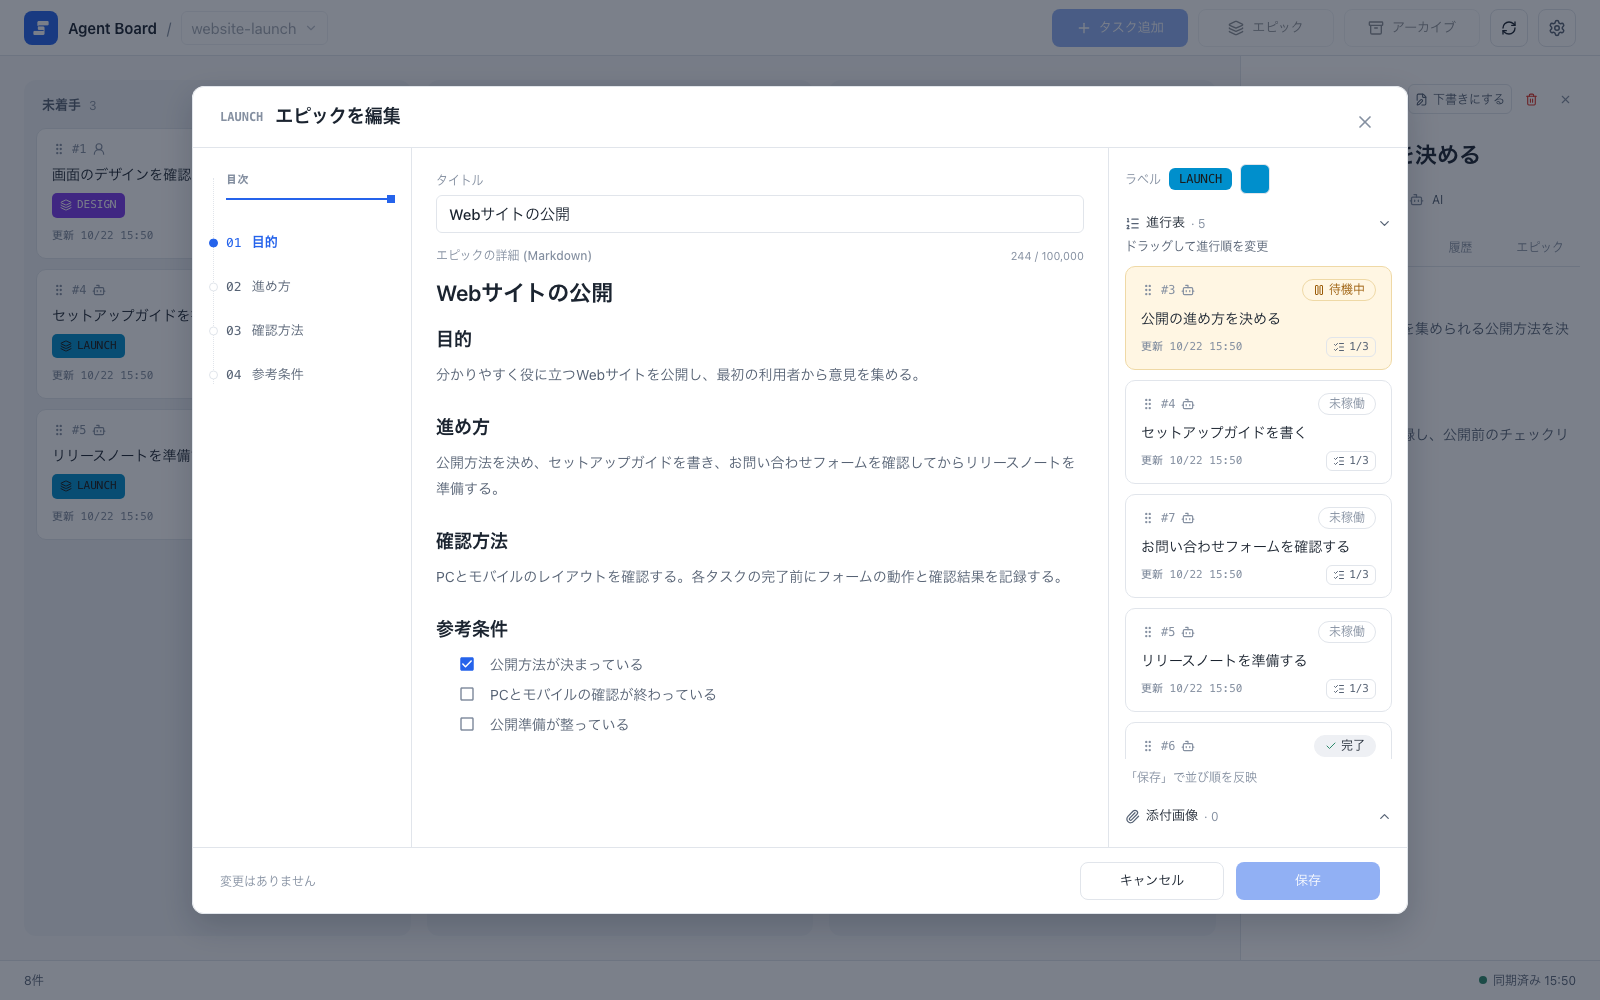Click the タイトル input field
The image size is (1600, 1000).
pyautogui.click(x=760, y=214)
